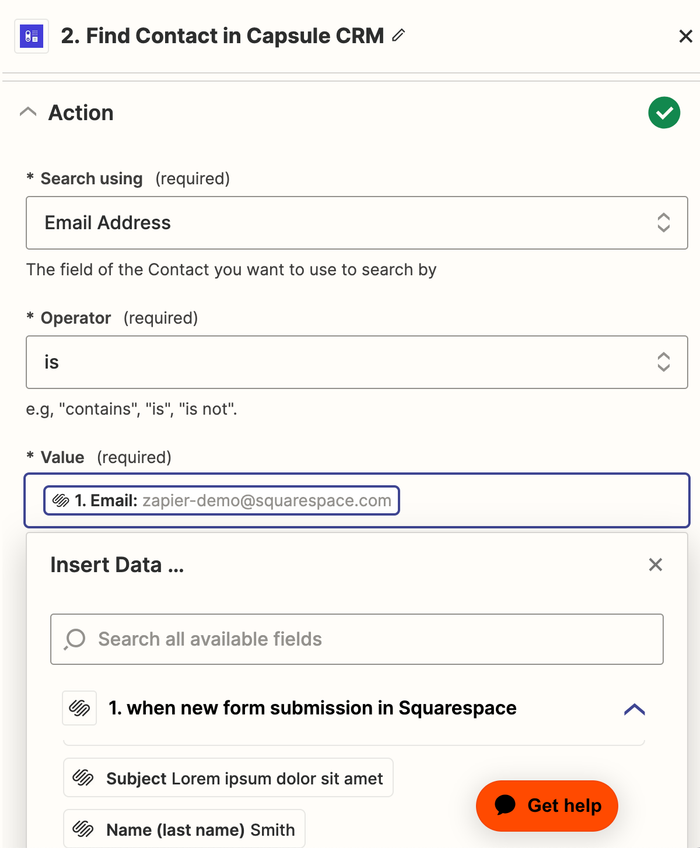700x848 pixels.
Task: Click Squarespace icon on Subject row
Action: click(83, 778)
